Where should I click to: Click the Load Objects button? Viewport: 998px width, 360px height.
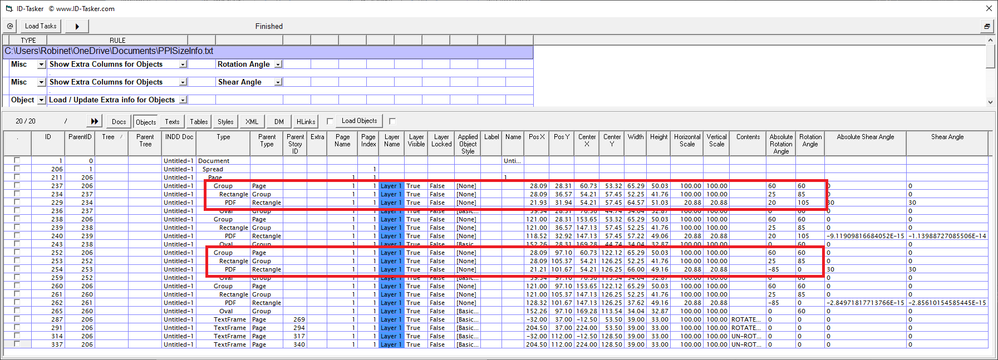pos(360,121)
